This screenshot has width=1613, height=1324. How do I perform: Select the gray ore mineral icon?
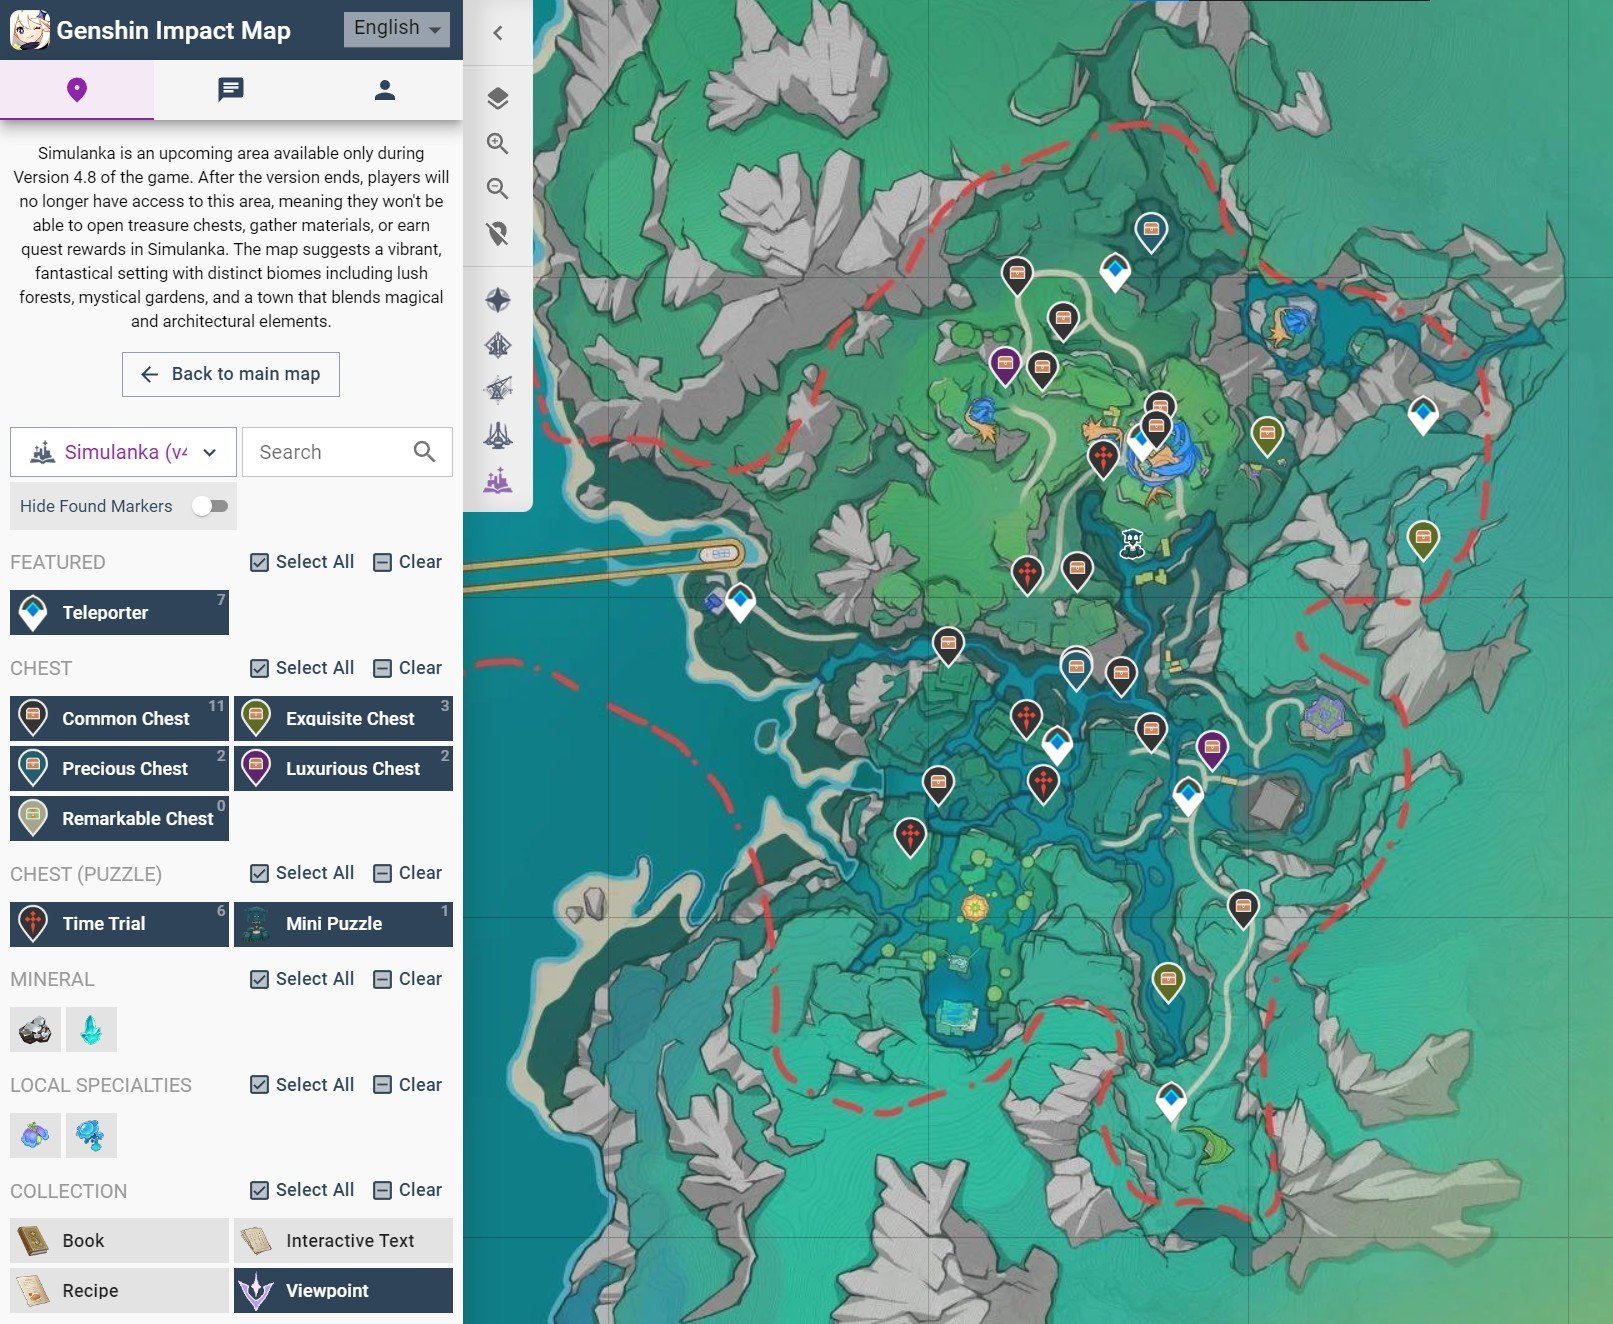(35, 1029)
